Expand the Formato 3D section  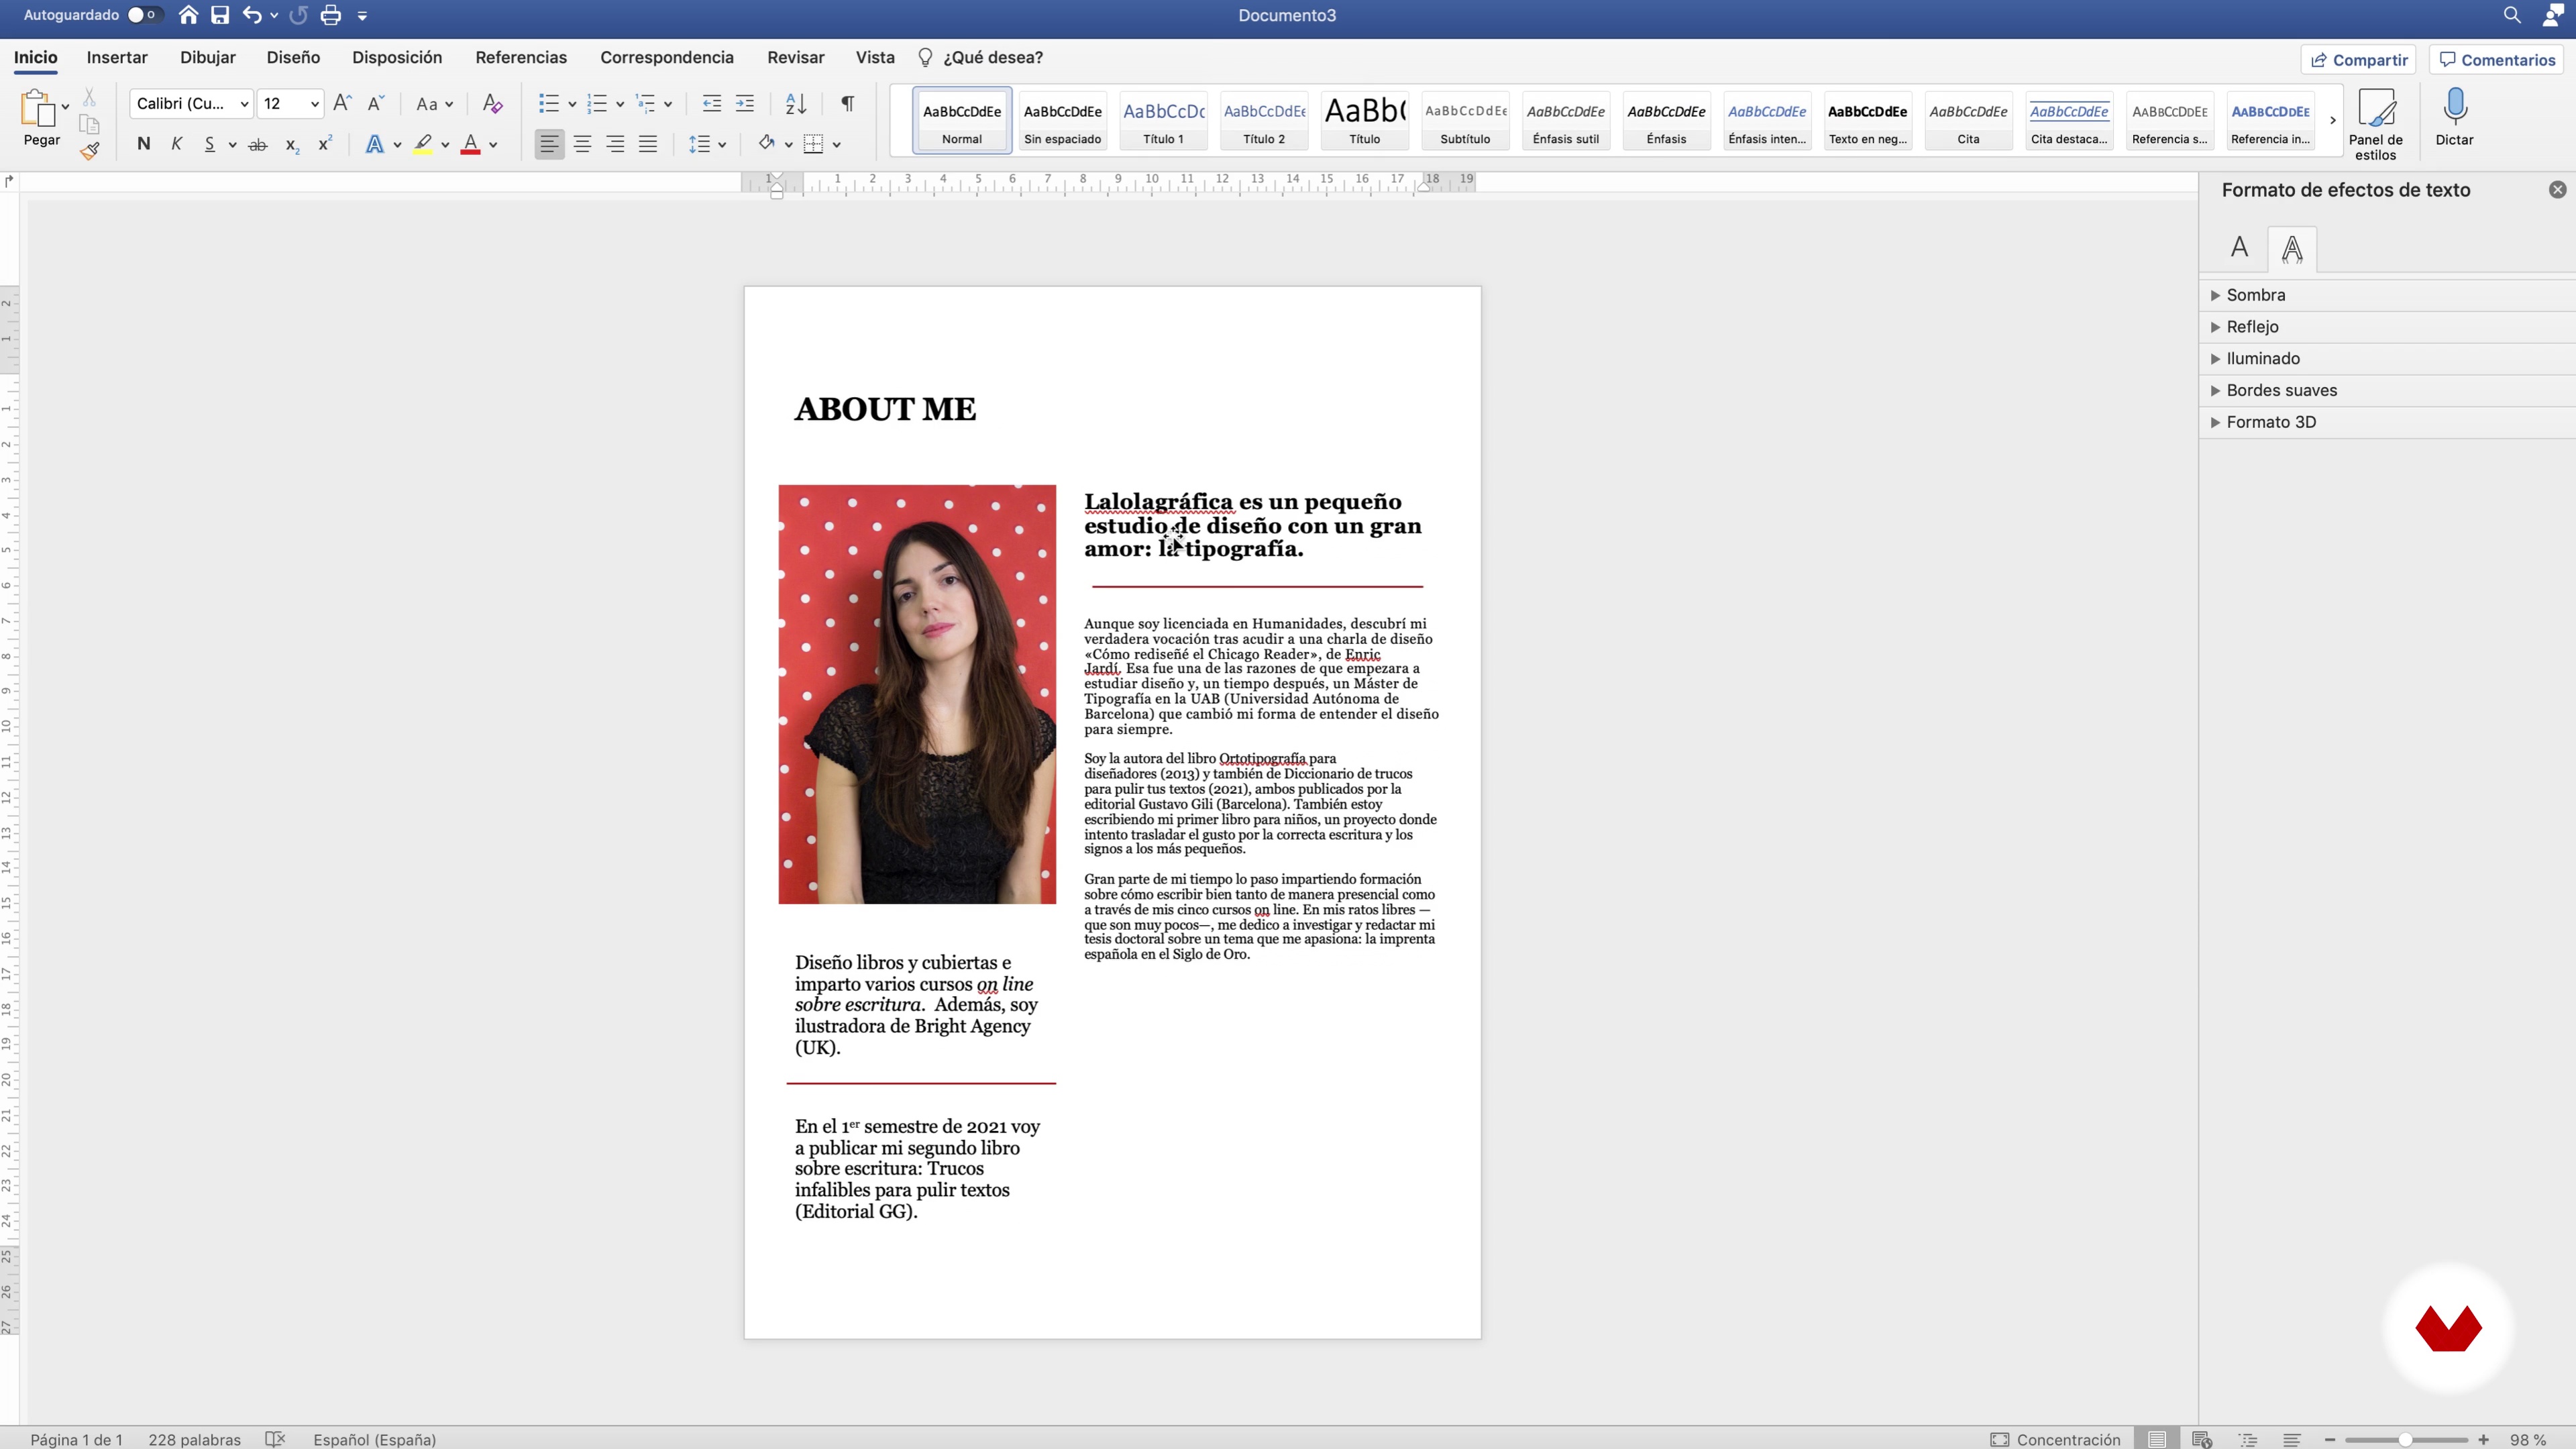point(2270,422)
